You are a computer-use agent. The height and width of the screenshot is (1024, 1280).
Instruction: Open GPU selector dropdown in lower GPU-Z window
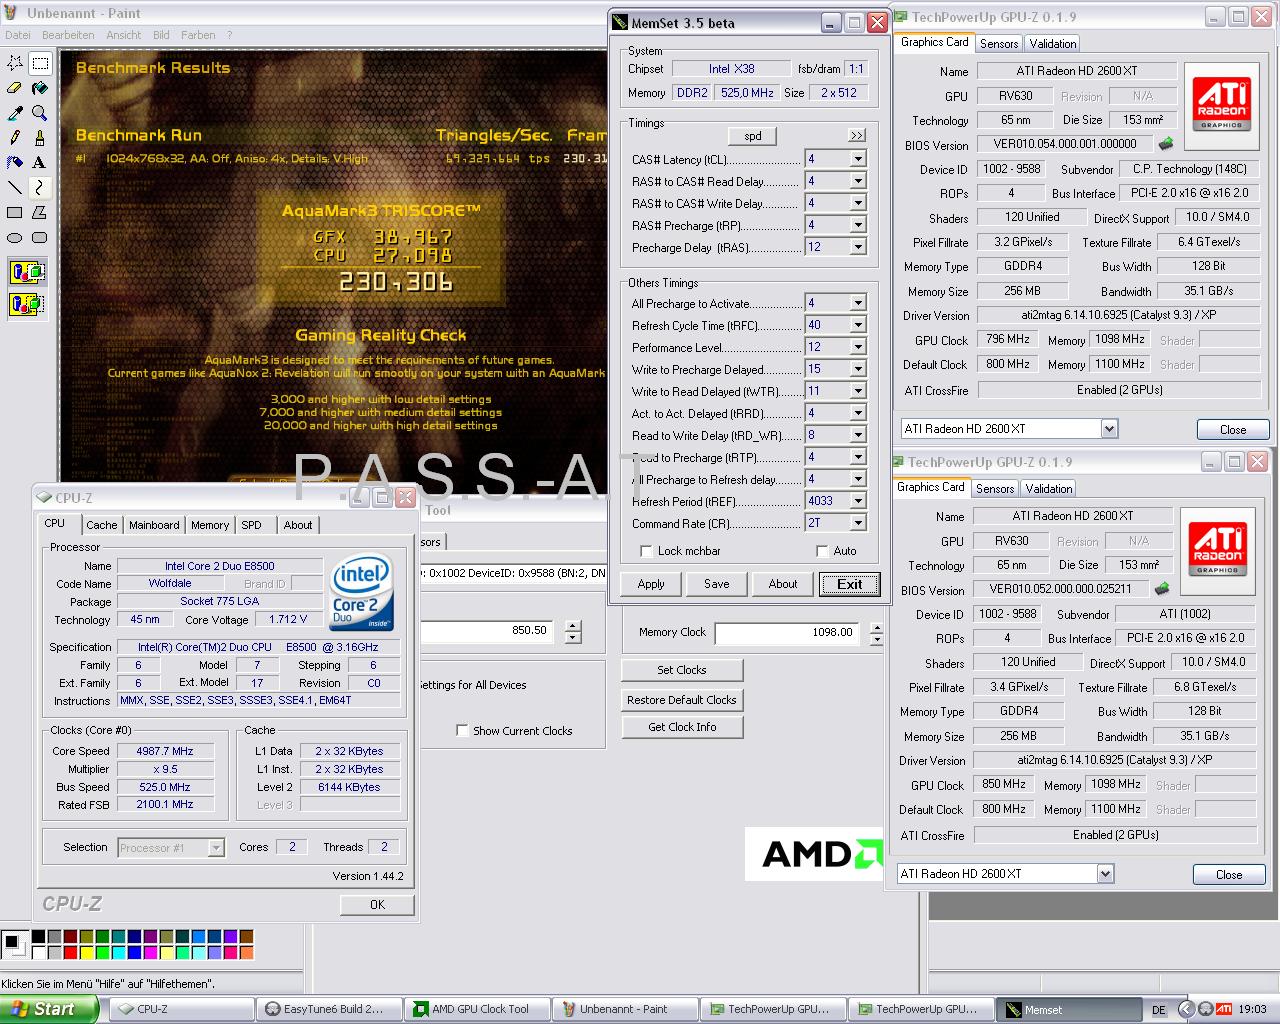click(x=1104, y=874)
